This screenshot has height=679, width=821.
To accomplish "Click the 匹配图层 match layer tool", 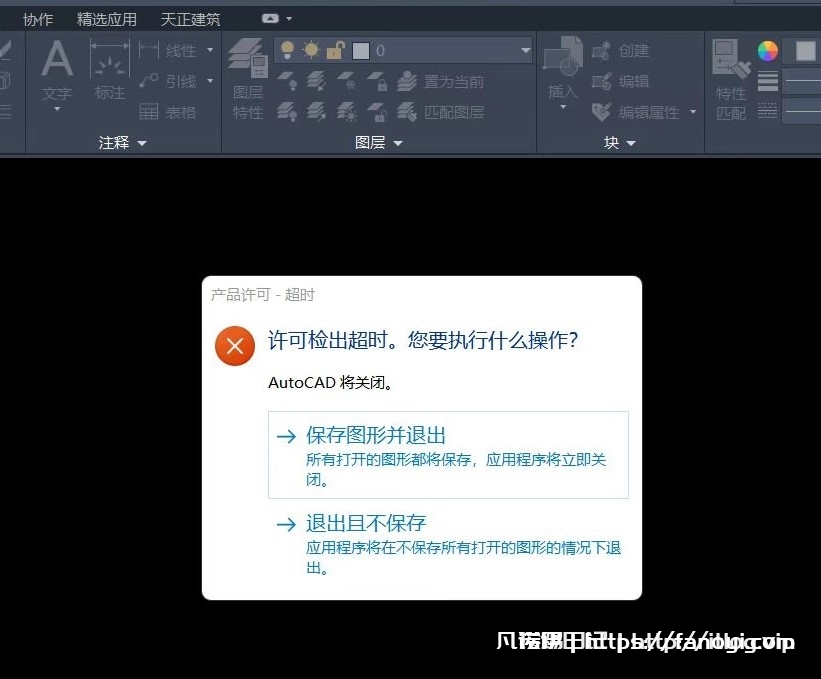I will [x=440, y=112].
